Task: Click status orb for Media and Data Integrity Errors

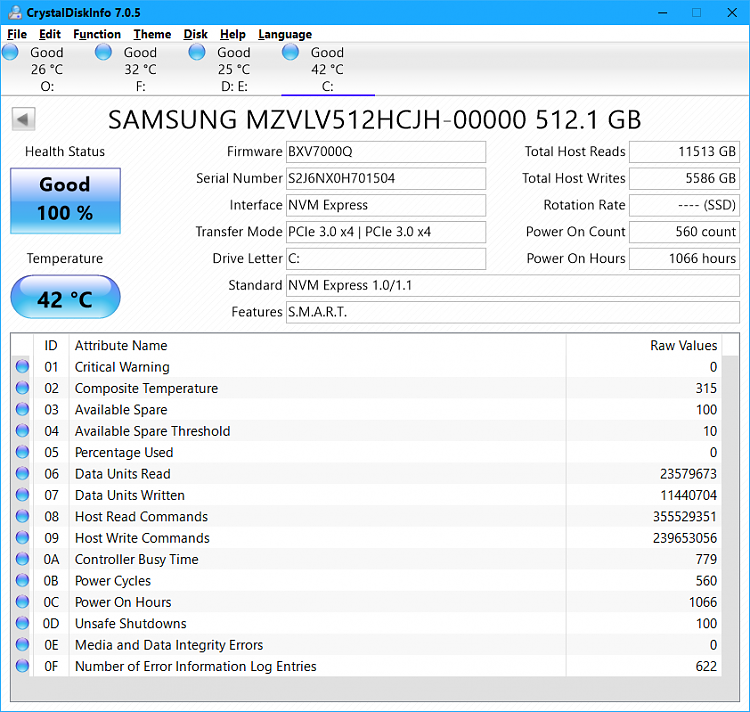Action: tap(22, 644)
